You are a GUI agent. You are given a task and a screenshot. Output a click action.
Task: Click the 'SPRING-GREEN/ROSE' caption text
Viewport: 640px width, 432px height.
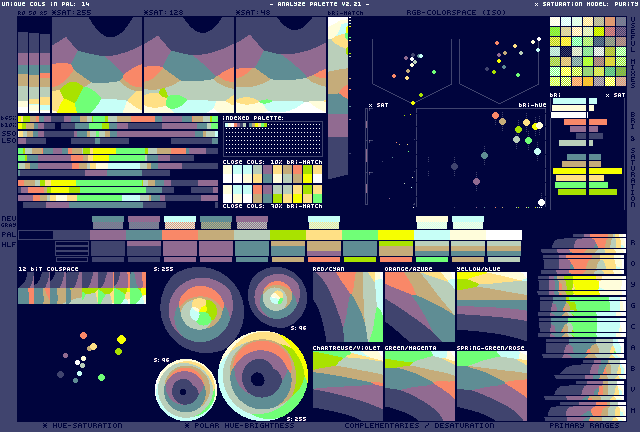[490, 348]
